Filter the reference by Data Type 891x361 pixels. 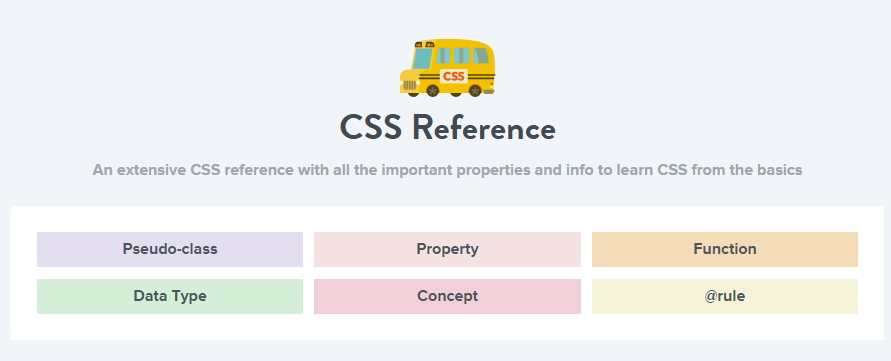[170, 296]
